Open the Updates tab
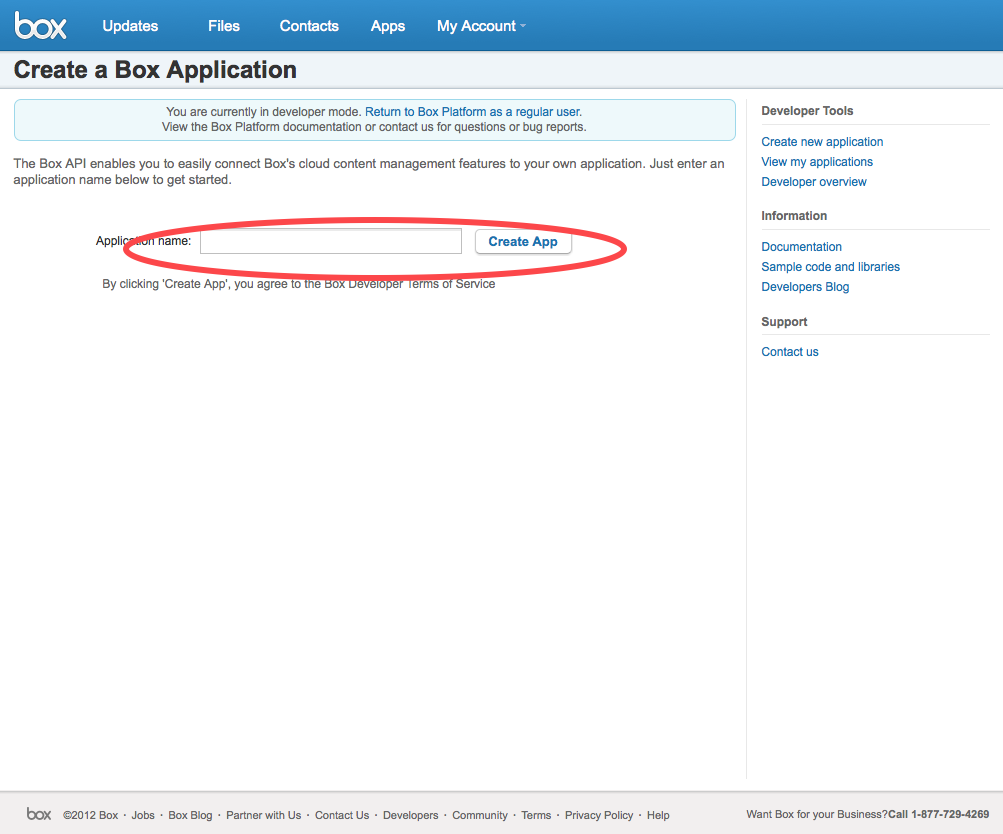The height and width of the screenshot is (834, 1003). click(x=130, y=26)
